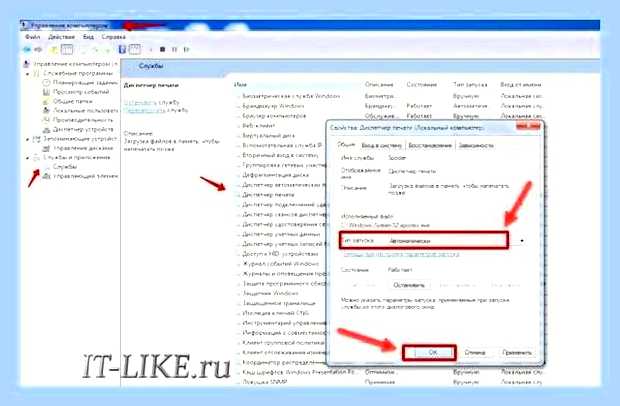This screenshot has width=620, height=406.
Task: Select the Вторичный вход в систему service
Action: tap(280, 155)
